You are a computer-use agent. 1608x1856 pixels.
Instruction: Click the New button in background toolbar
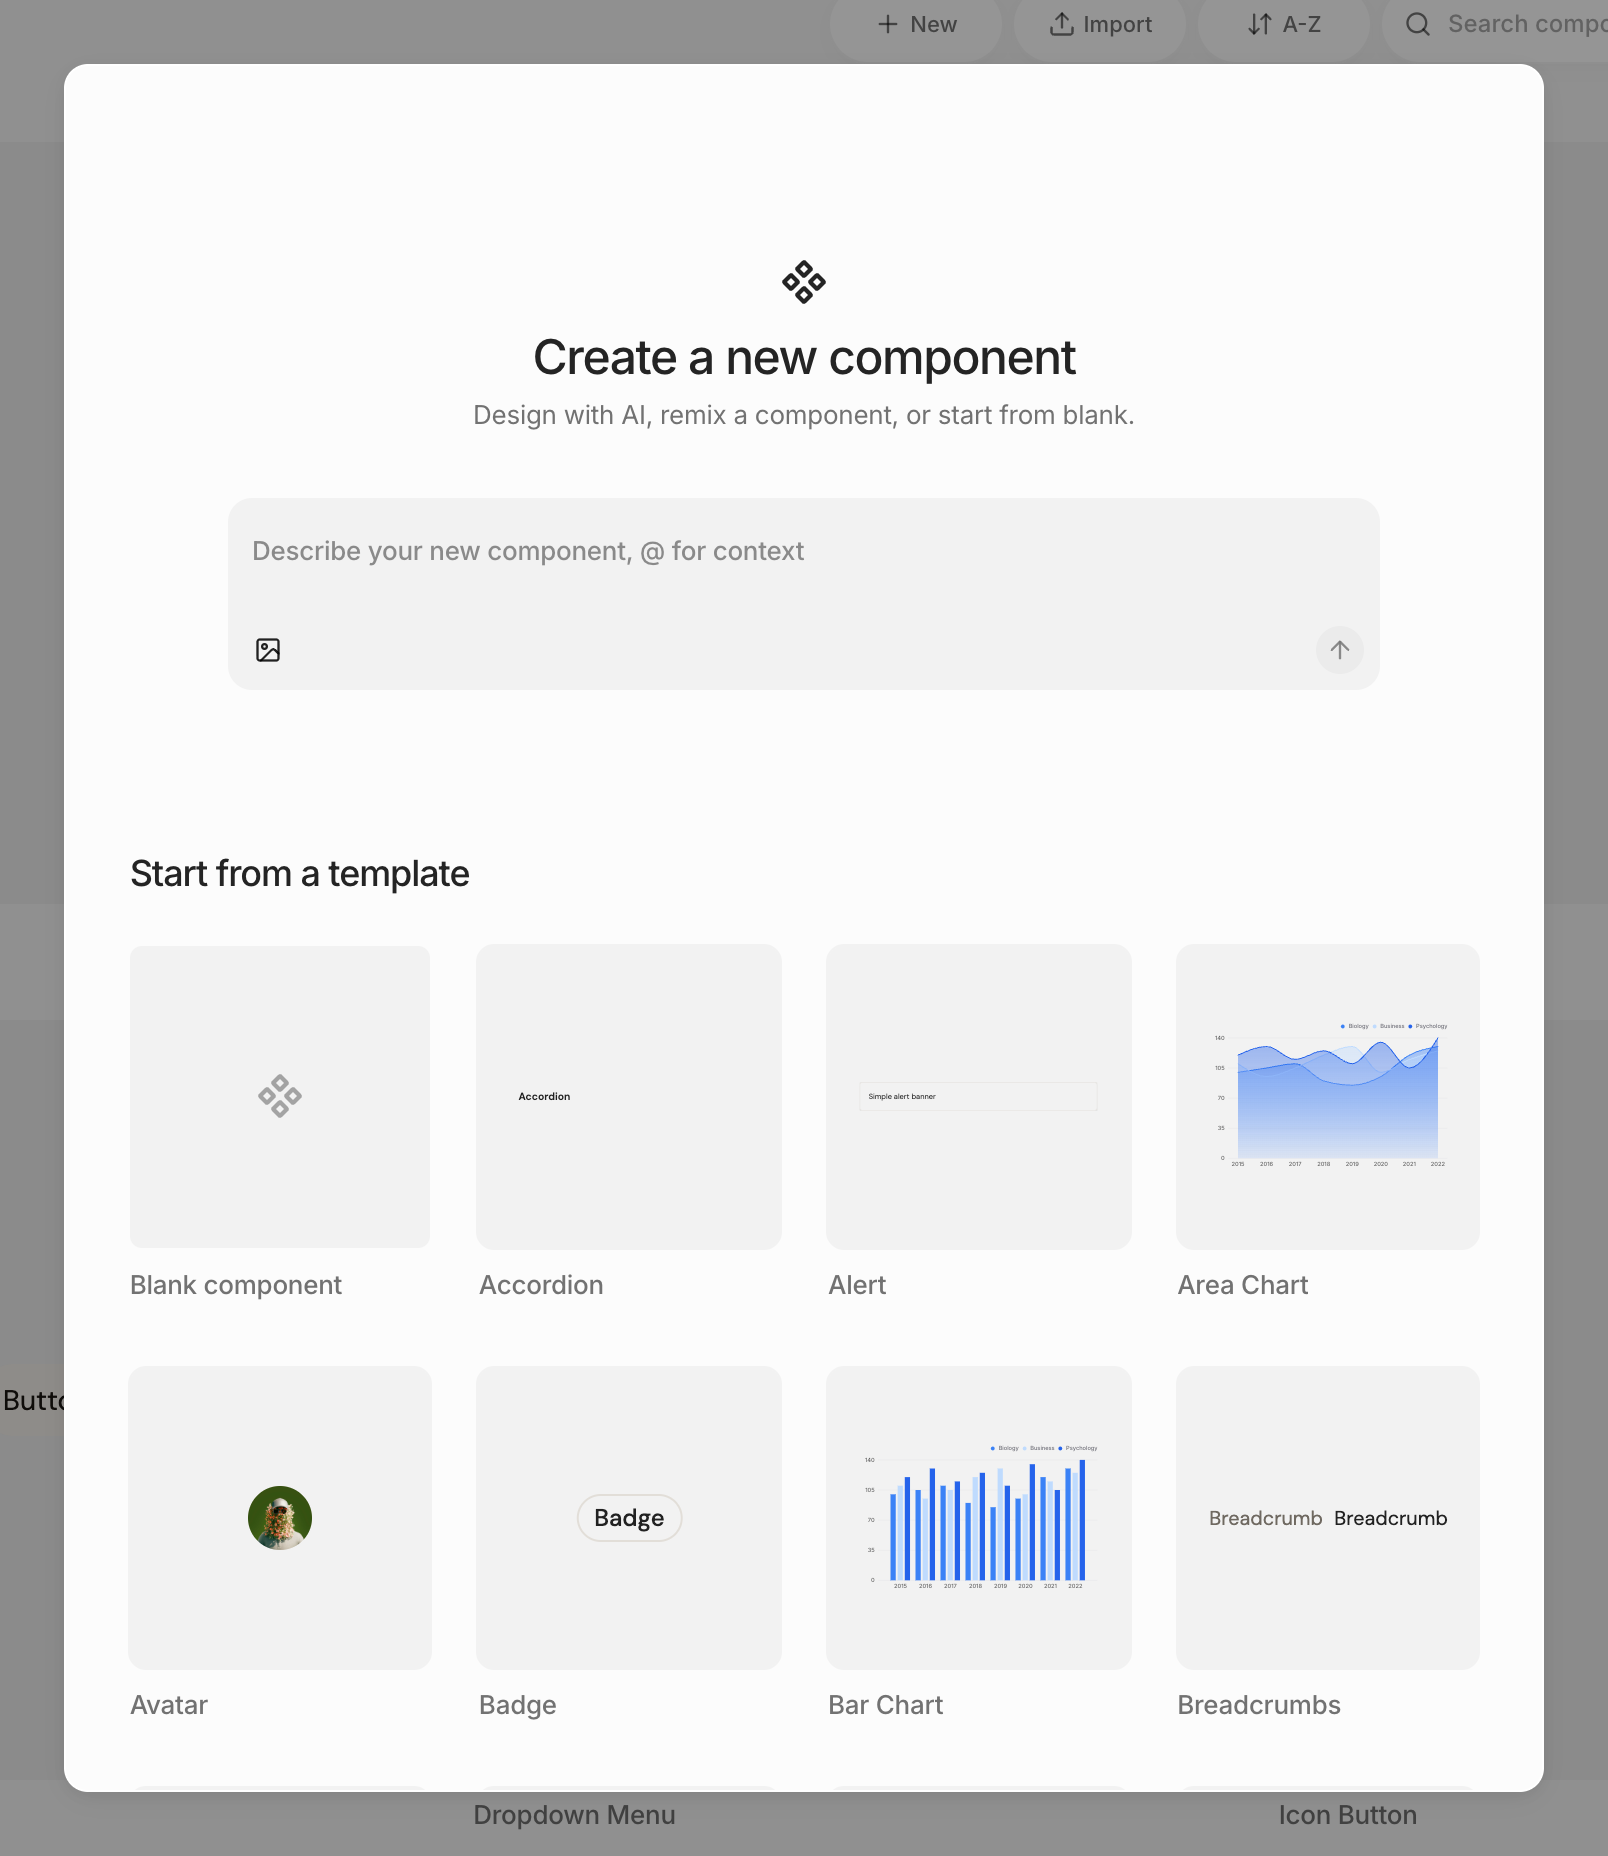click(916, 25)
